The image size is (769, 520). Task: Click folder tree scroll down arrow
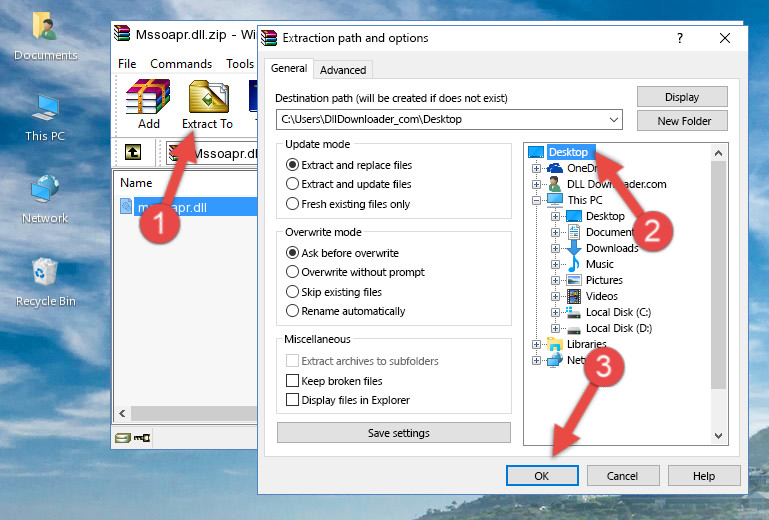pos(718,436)
